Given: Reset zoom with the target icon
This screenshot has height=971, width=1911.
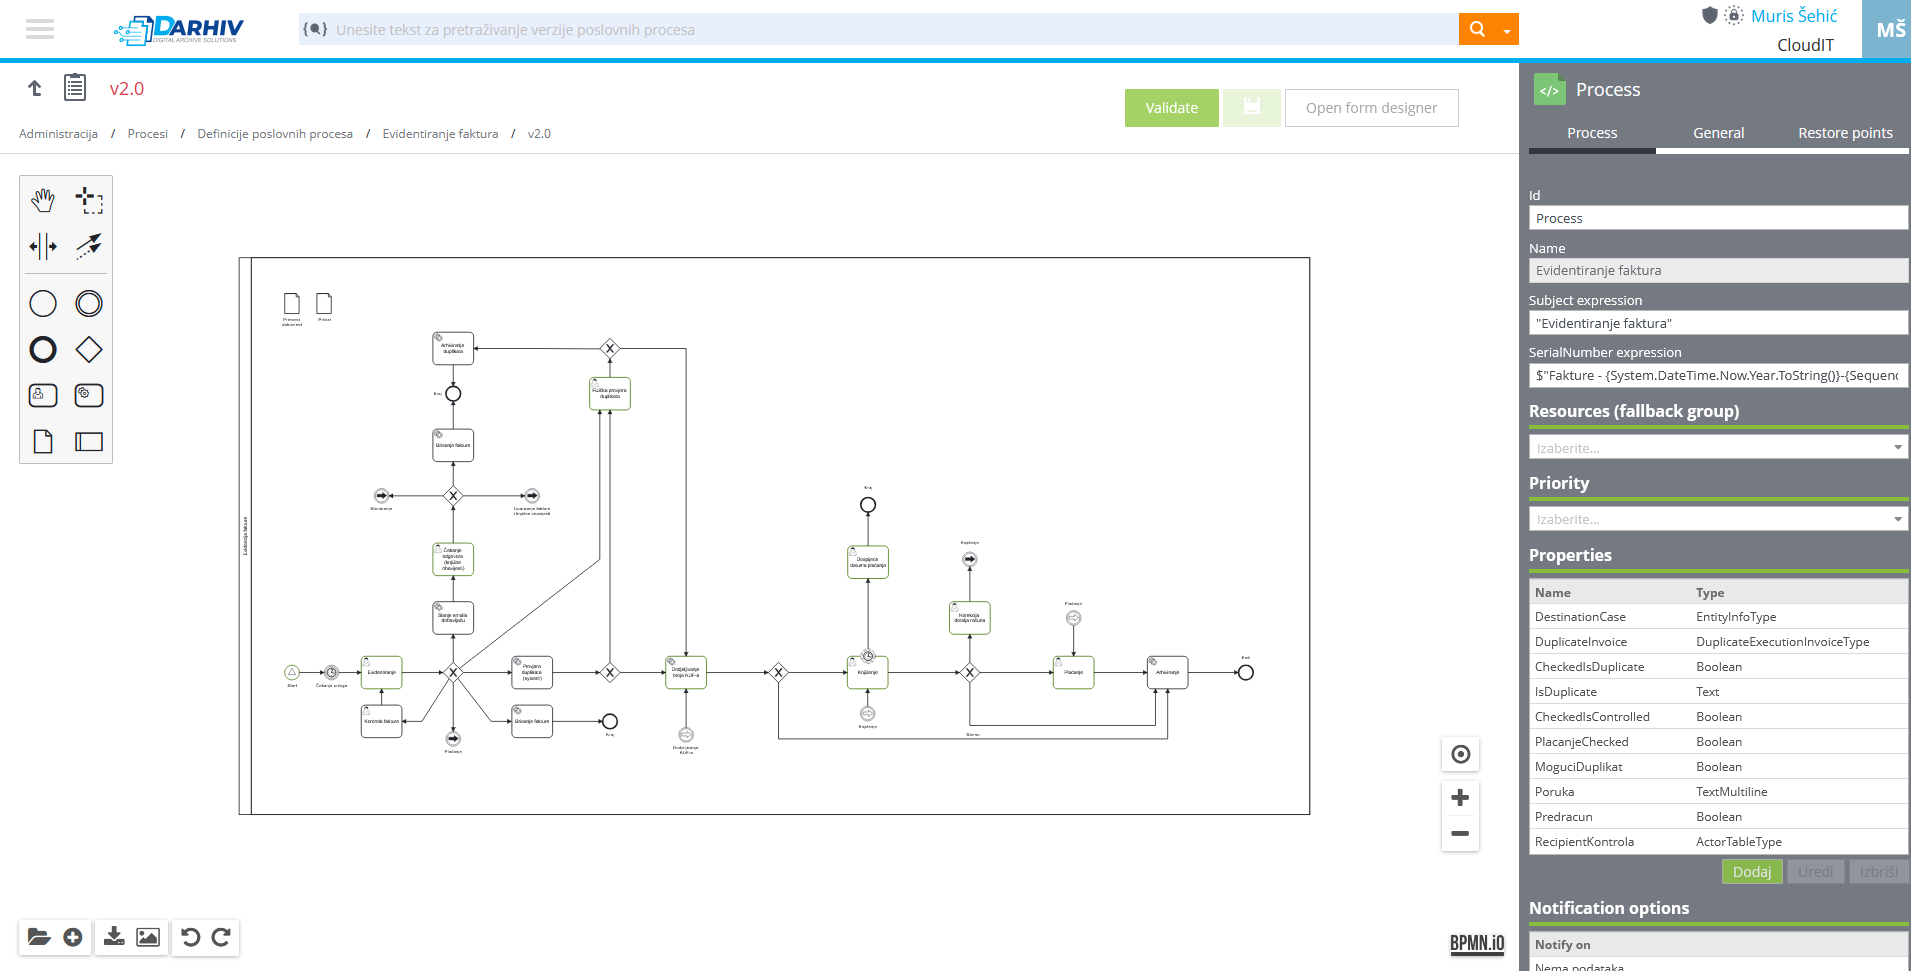Looking at the screenshot, I should click(x=1460, y=754).
